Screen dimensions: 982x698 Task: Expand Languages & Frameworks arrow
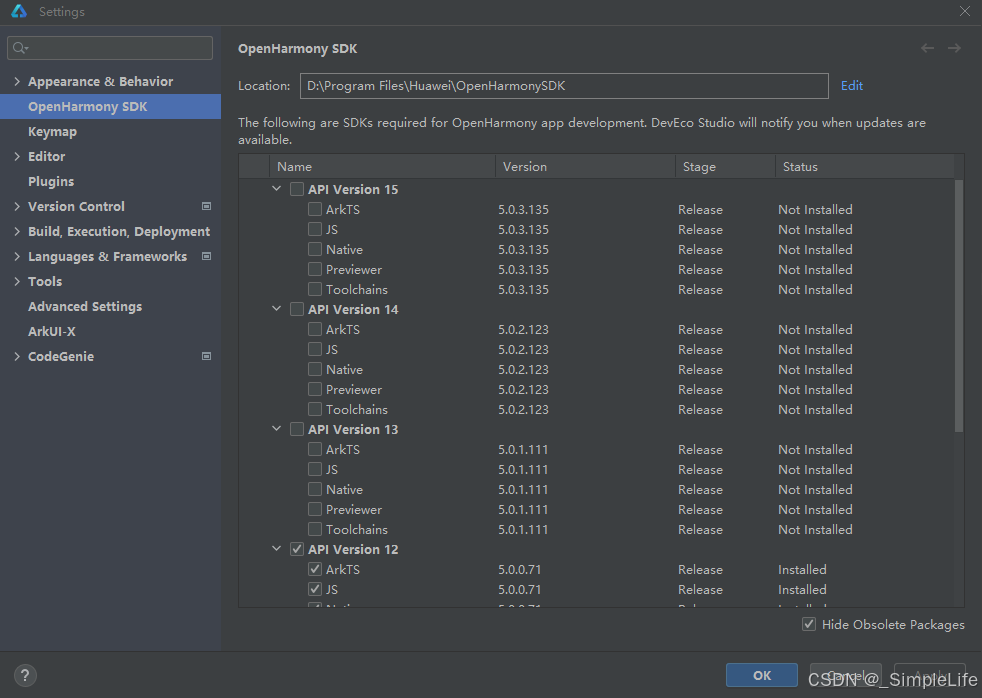(17, 256)
